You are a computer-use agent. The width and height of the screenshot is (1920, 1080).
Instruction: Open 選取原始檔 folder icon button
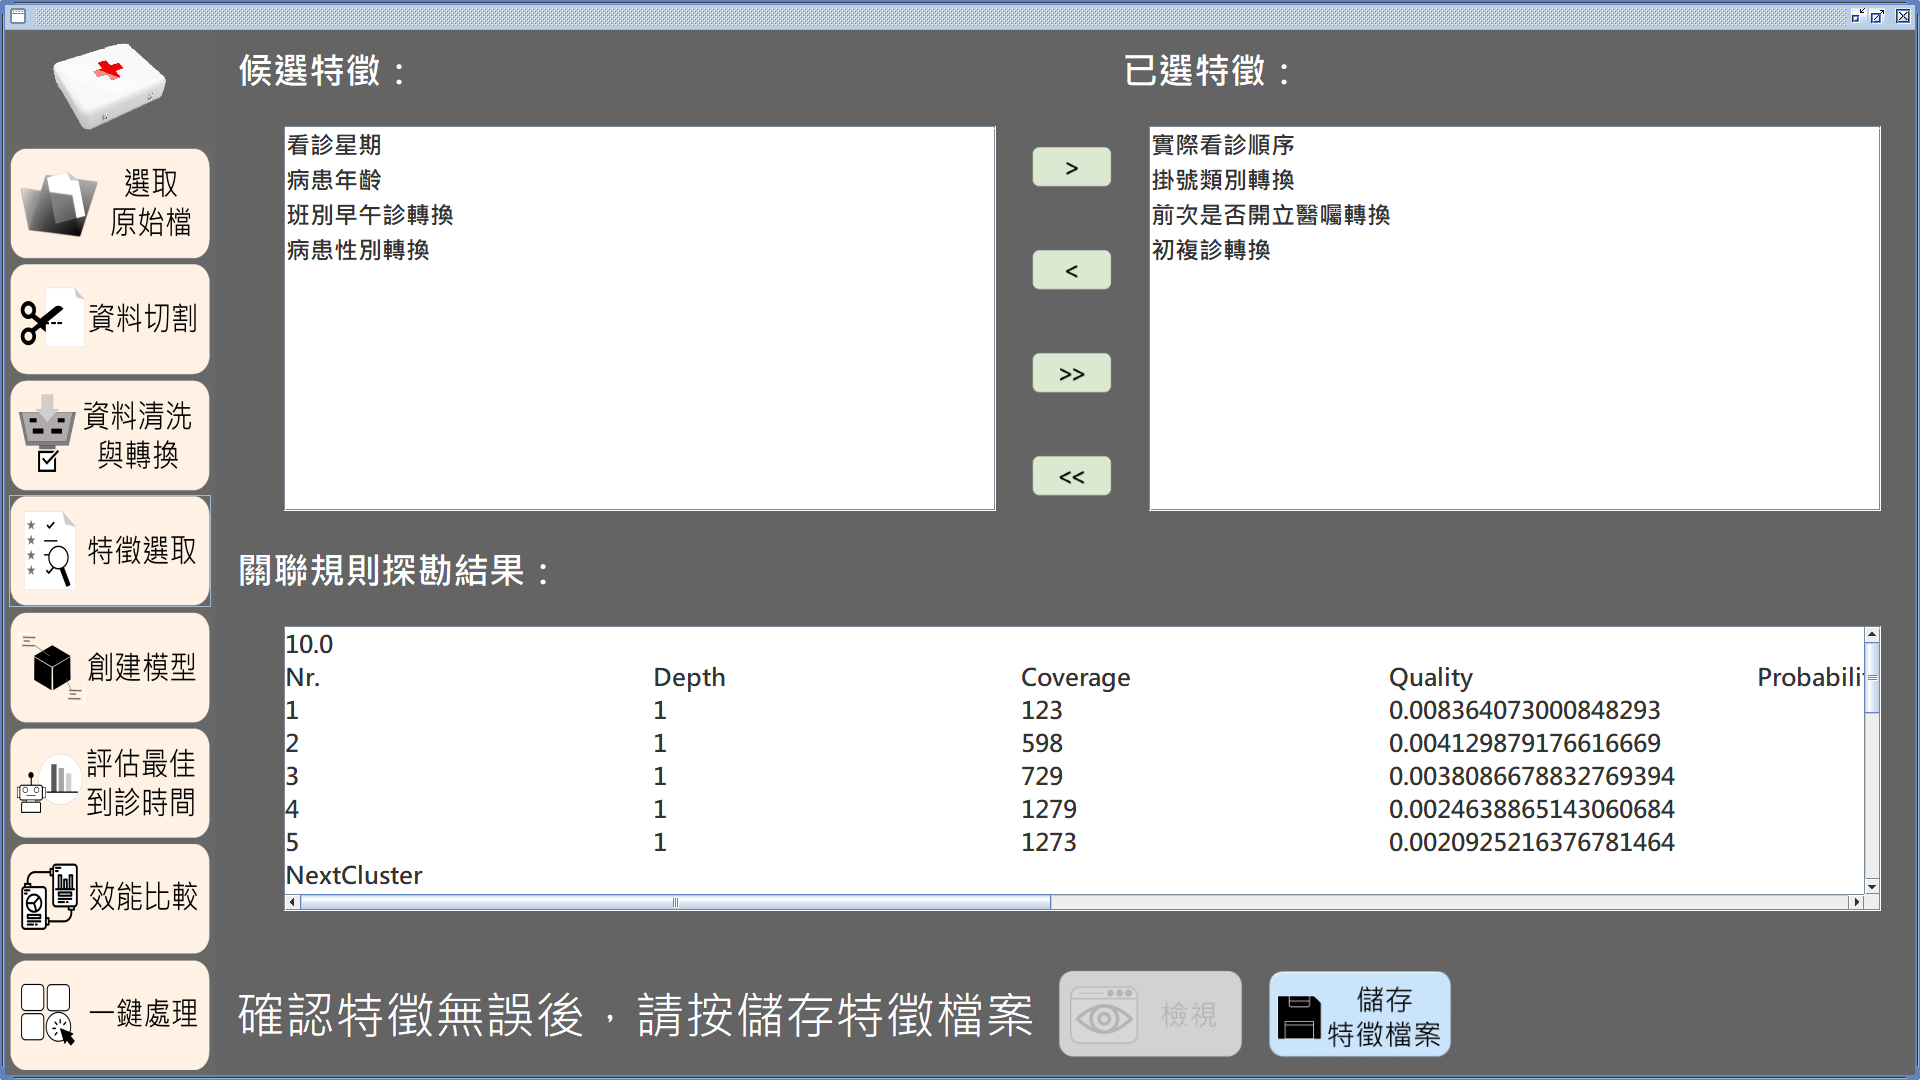(x=60, y=203)
